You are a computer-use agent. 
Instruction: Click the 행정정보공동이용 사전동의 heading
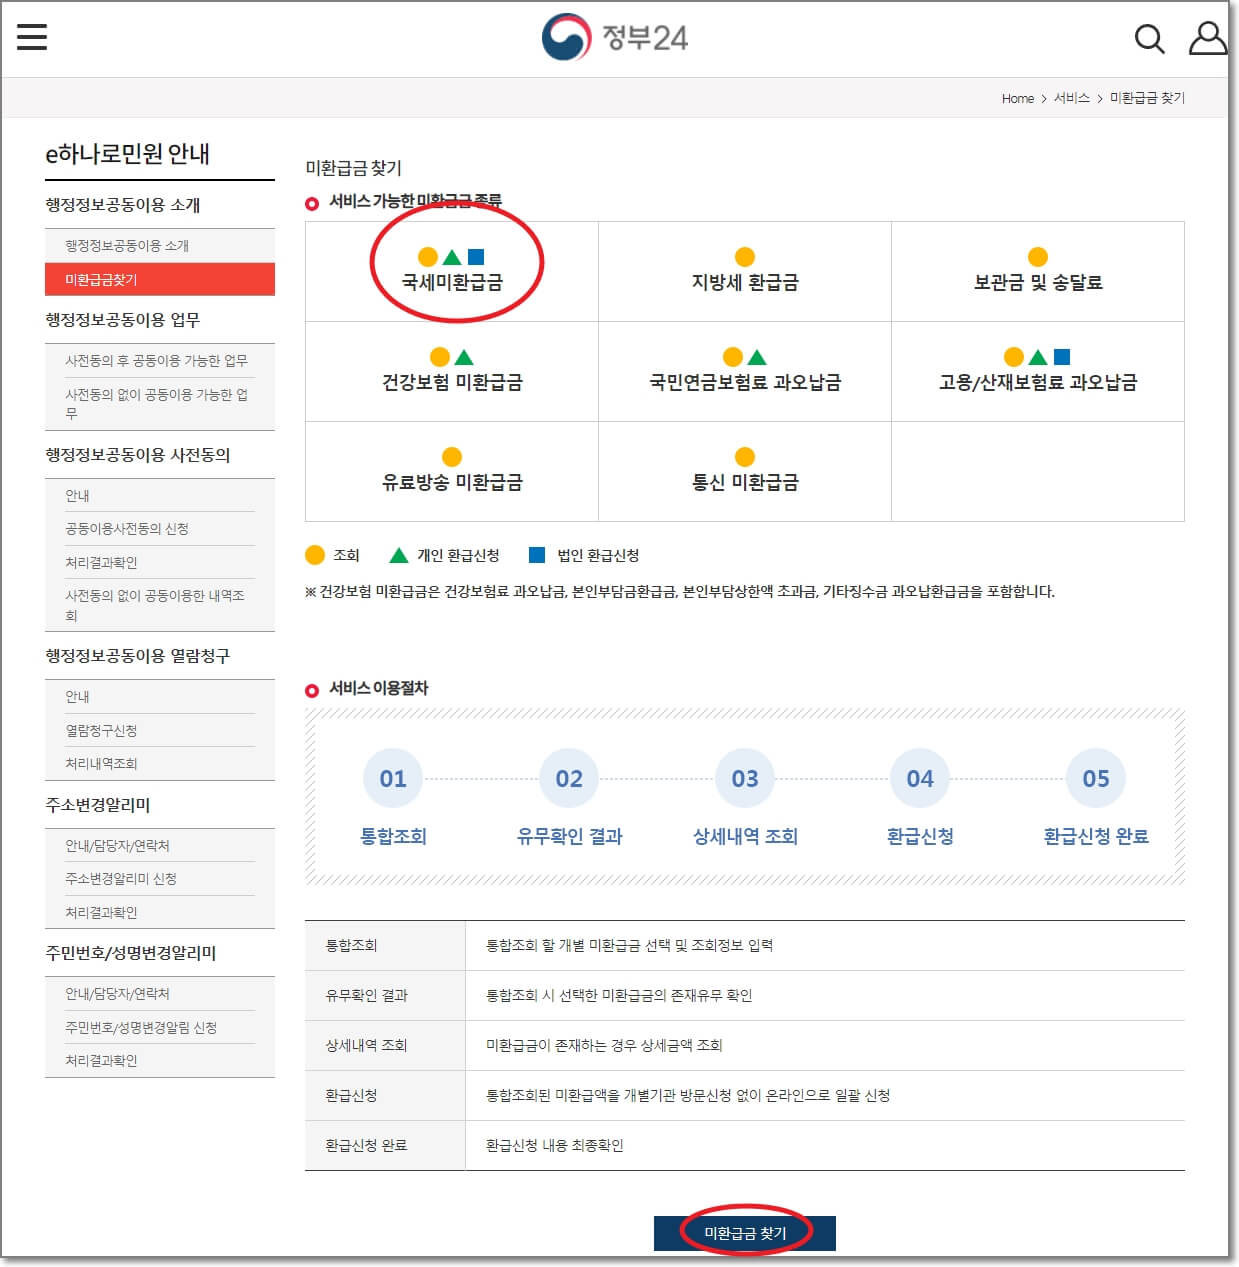(138, 455)
